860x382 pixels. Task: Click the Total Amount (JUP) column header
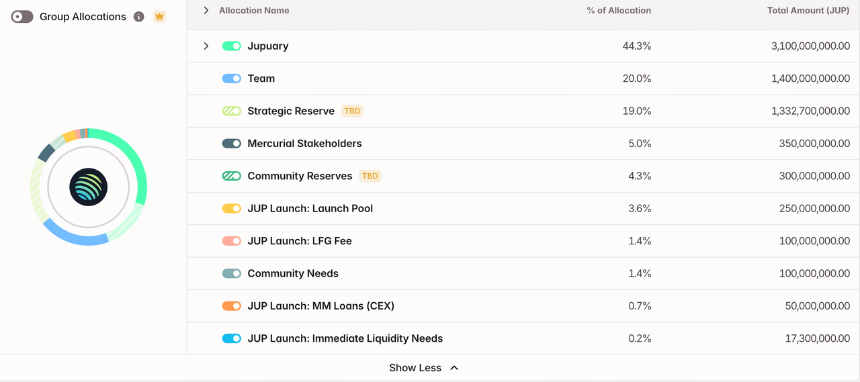[x=808, y=10]
